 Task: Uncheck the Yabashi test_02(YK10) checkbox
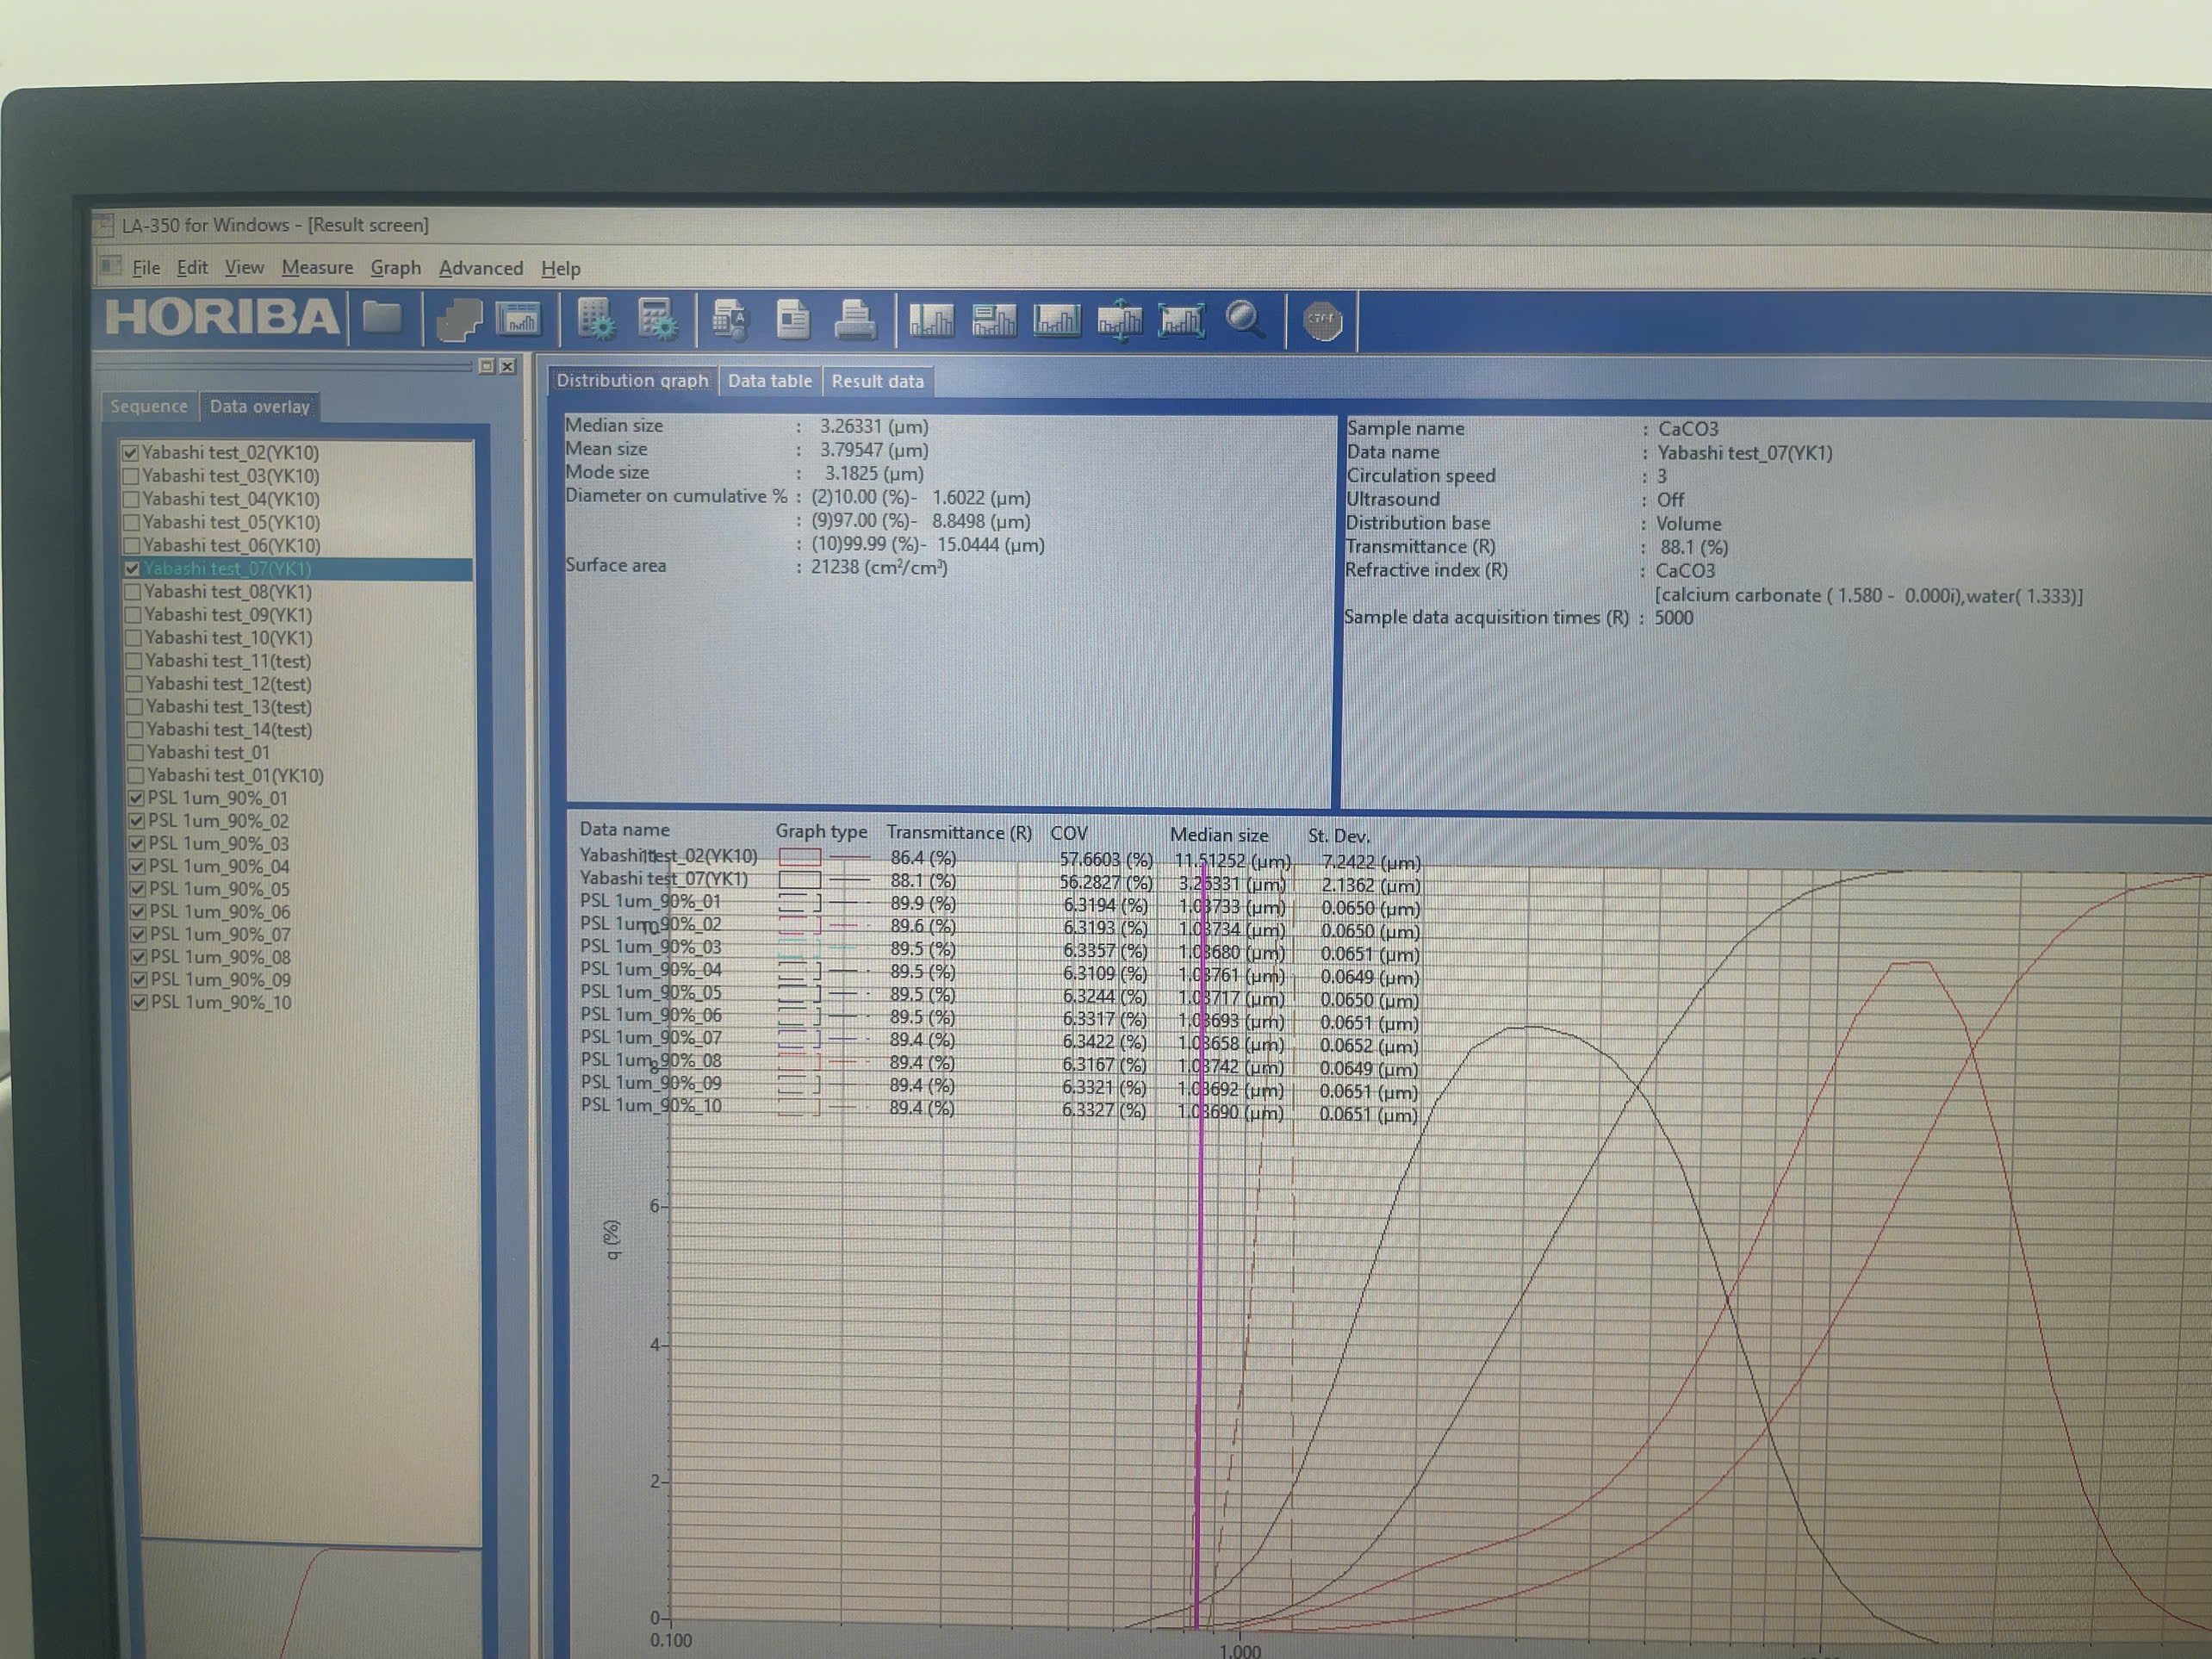click(130, 453)
